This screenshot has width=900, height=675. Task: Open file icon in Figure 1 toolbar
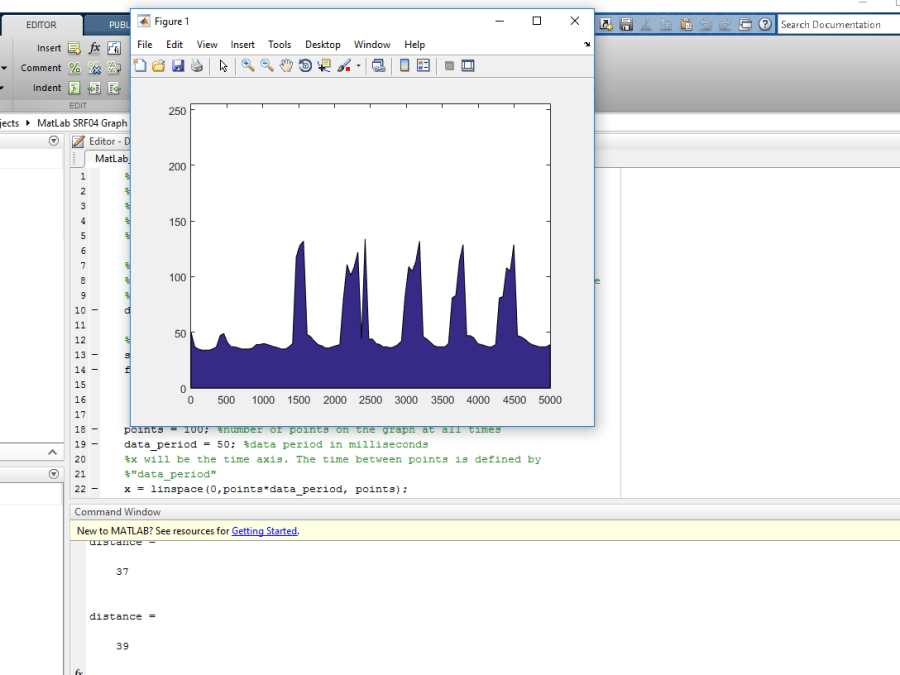pos(158,65)
